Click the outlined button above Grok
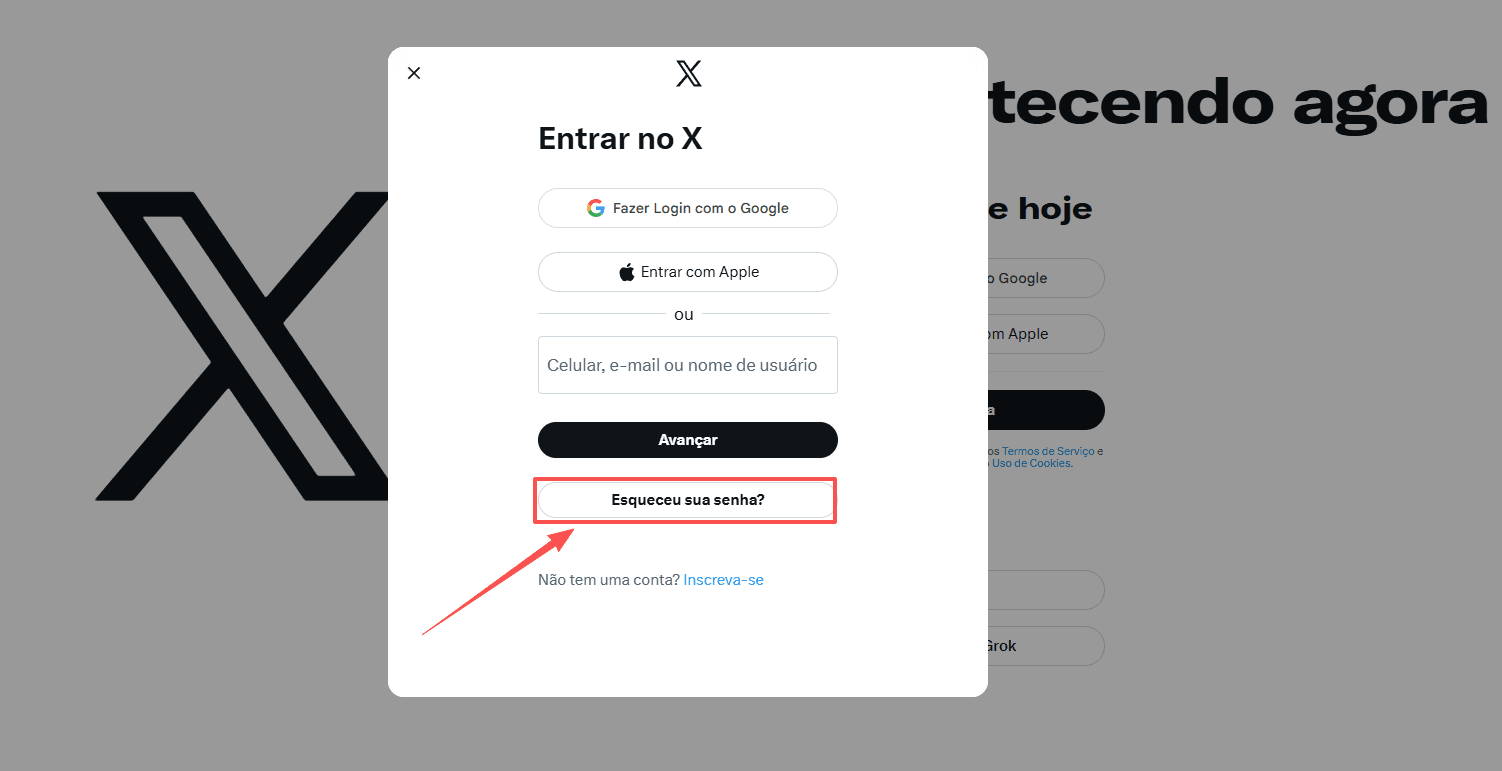The width and height of the screenshot is (1502, 771). (1046, 590)
